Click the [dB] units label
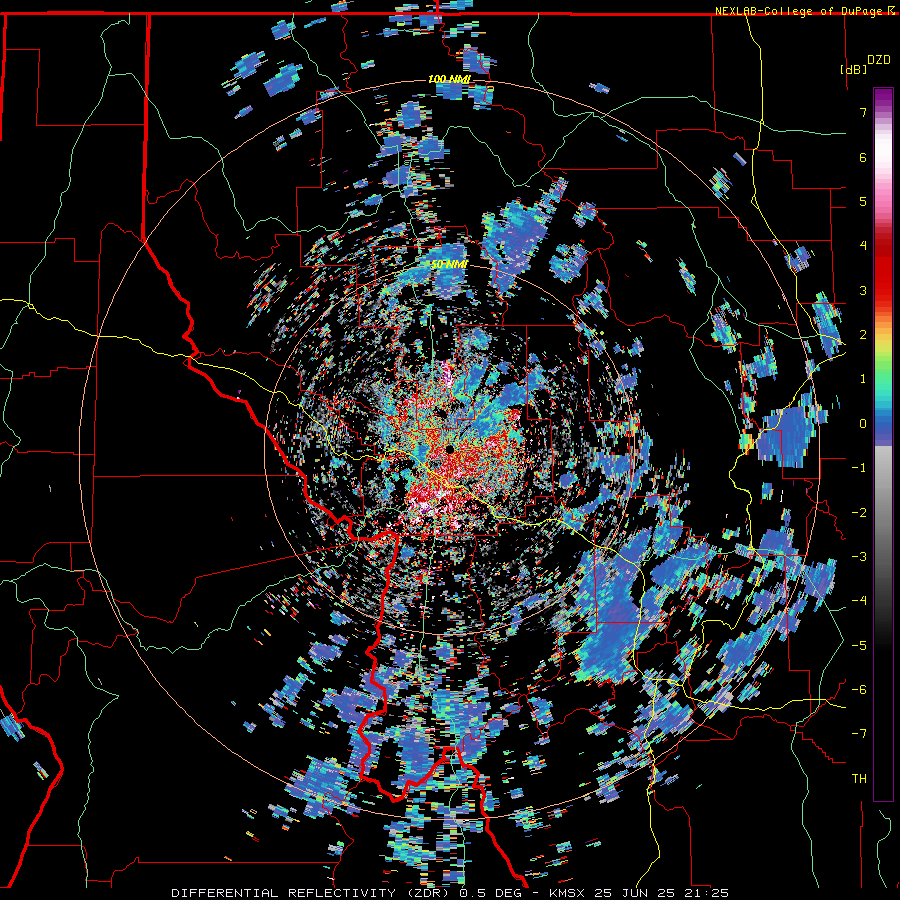900x900 pixels. pos(853,69)
